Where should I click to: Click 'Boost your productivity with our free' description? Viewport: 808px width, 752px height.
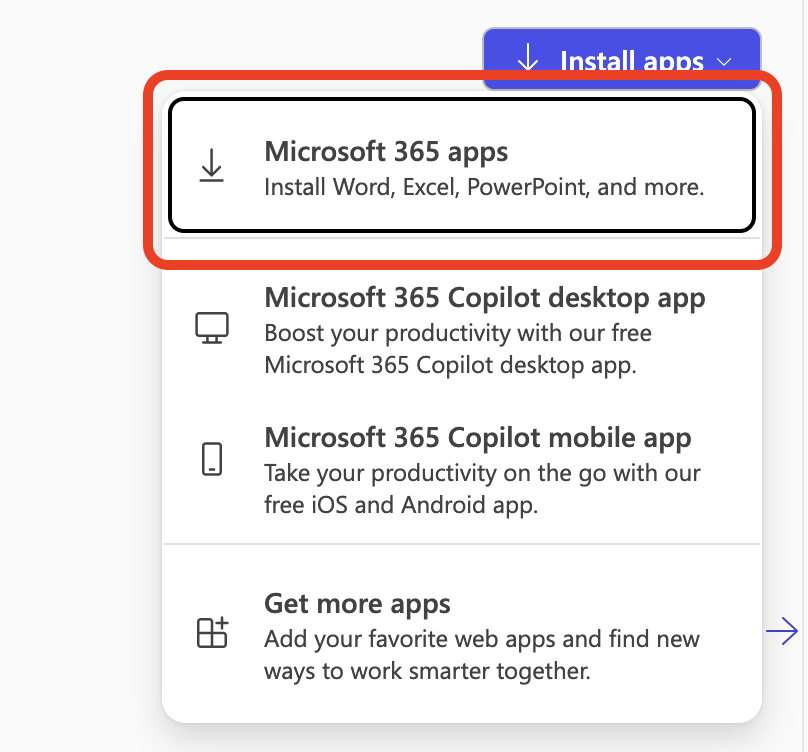[x=458, y=349]
